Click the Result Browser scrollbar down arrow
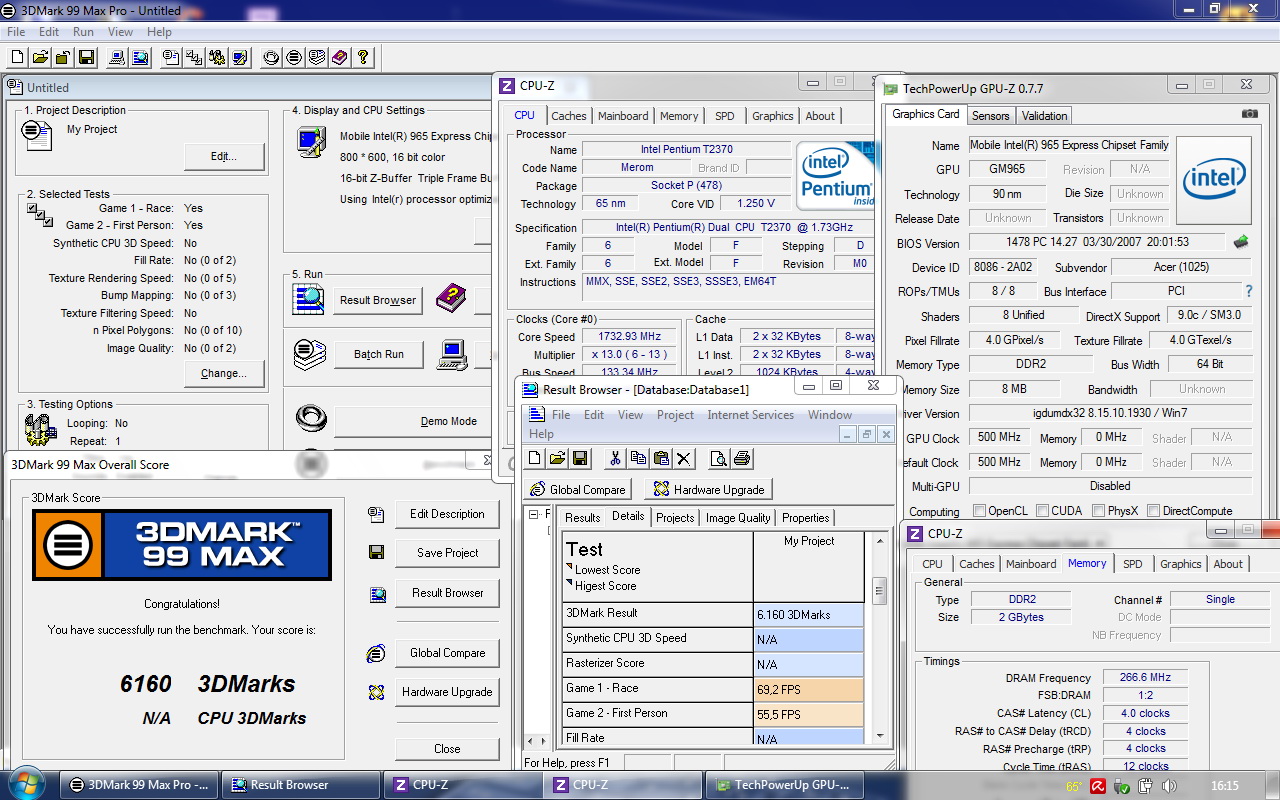1280x800 pixels. coord(880,736)
